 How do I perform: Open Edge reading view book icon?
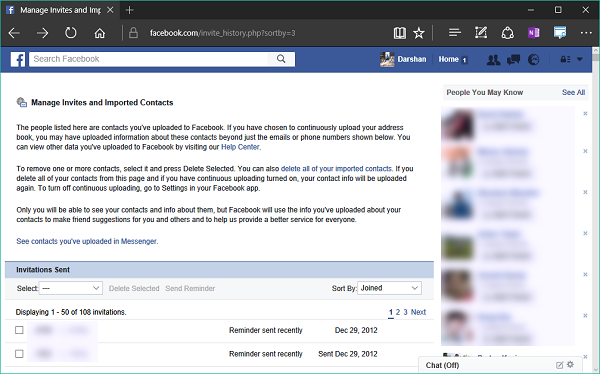pos(399,33)
